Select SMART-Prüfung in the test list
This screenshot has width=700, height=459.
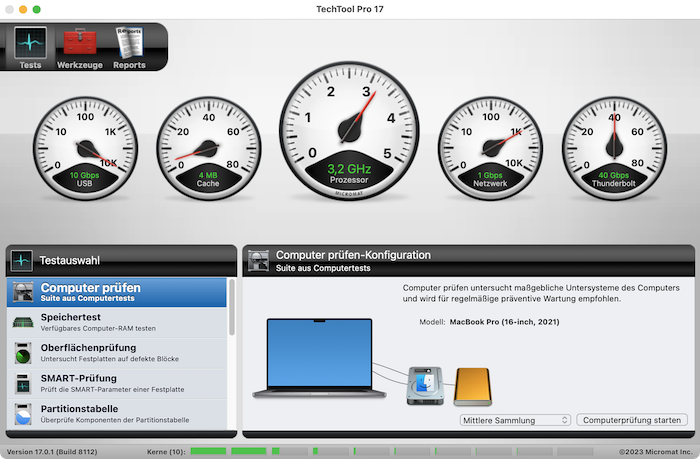[x=117, y=384]
